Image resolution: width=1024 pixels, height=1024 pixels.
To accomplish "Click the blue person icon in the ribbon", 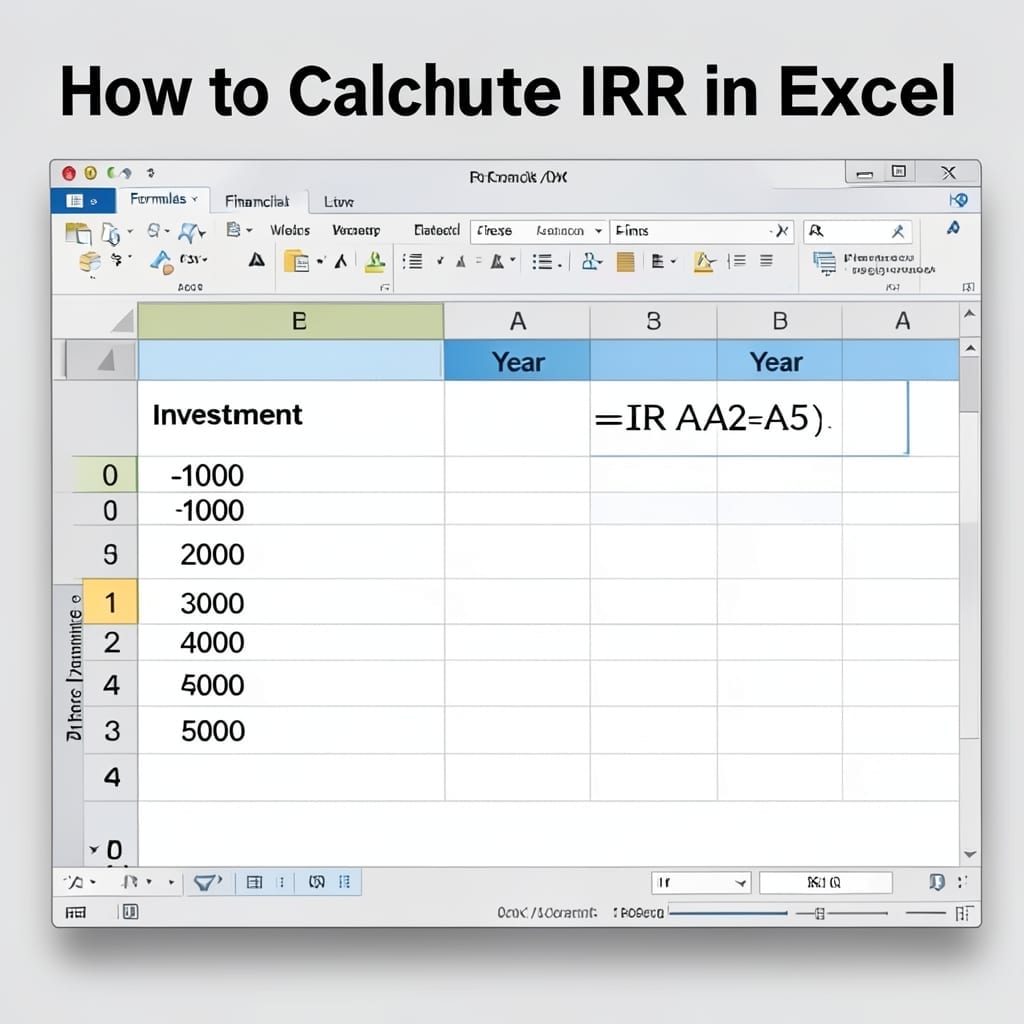I will click(x=591, y=261).
